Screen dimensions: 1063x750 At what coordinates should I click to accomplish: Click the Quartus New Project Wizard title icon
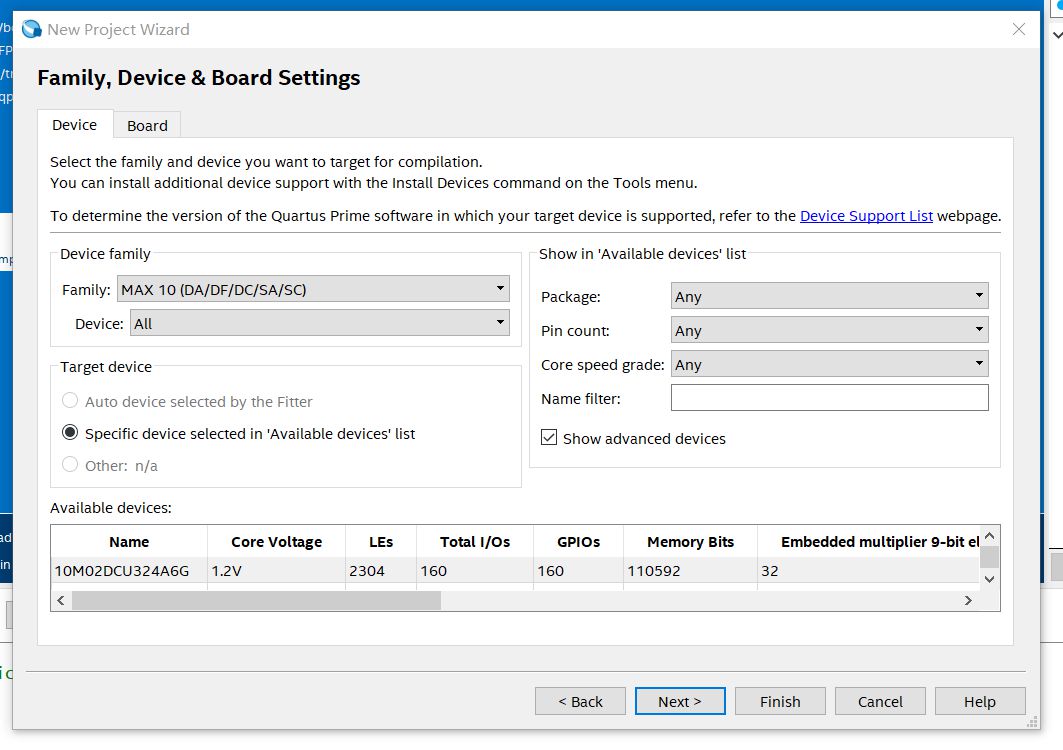coord(32,29)
